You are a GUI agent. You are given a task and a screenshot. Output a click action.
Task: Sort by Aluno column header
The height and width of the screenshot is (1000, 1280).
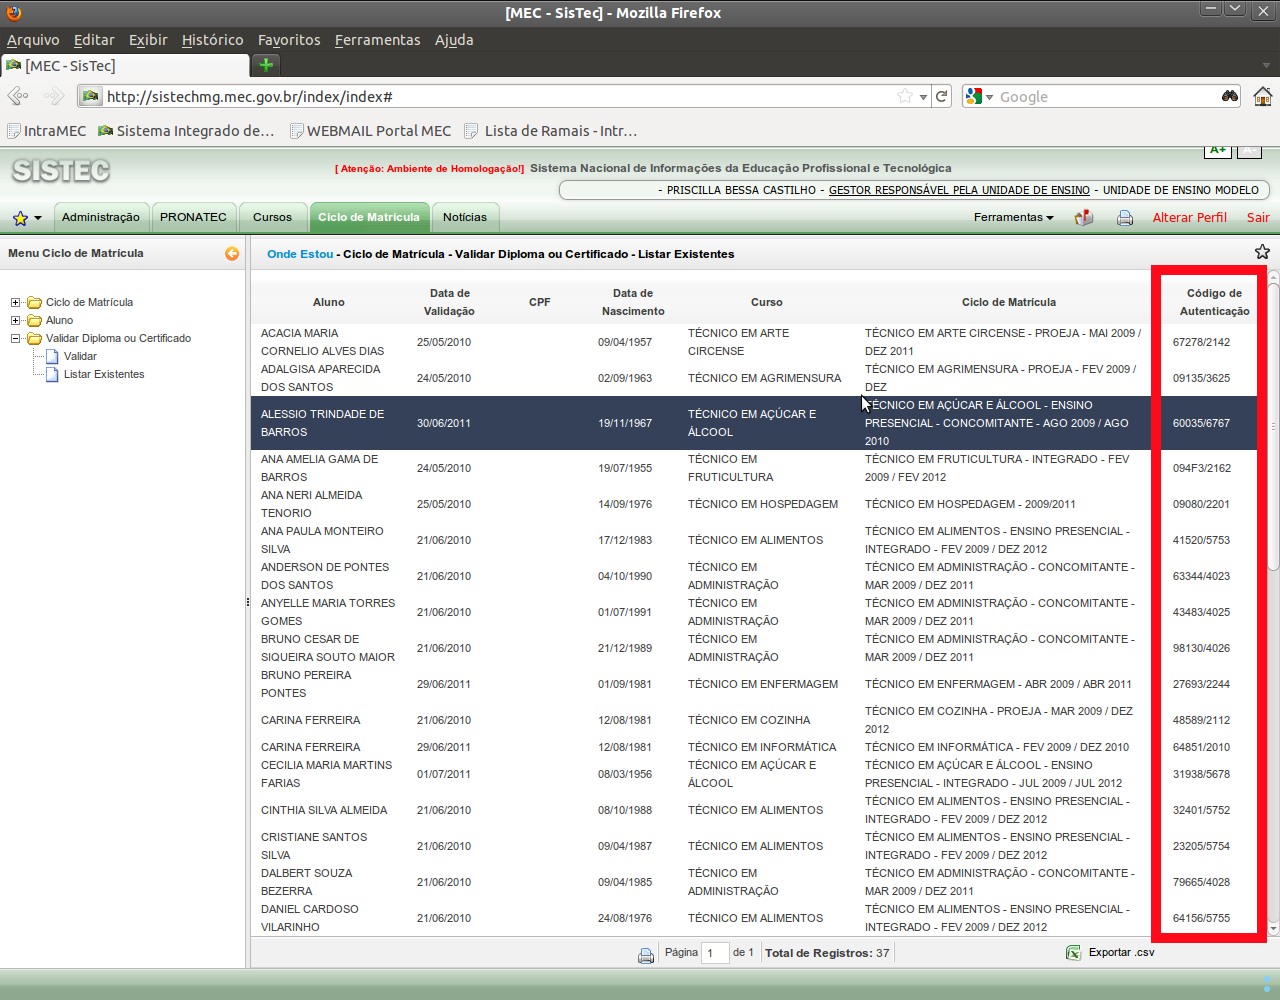(x=328, y=302)
